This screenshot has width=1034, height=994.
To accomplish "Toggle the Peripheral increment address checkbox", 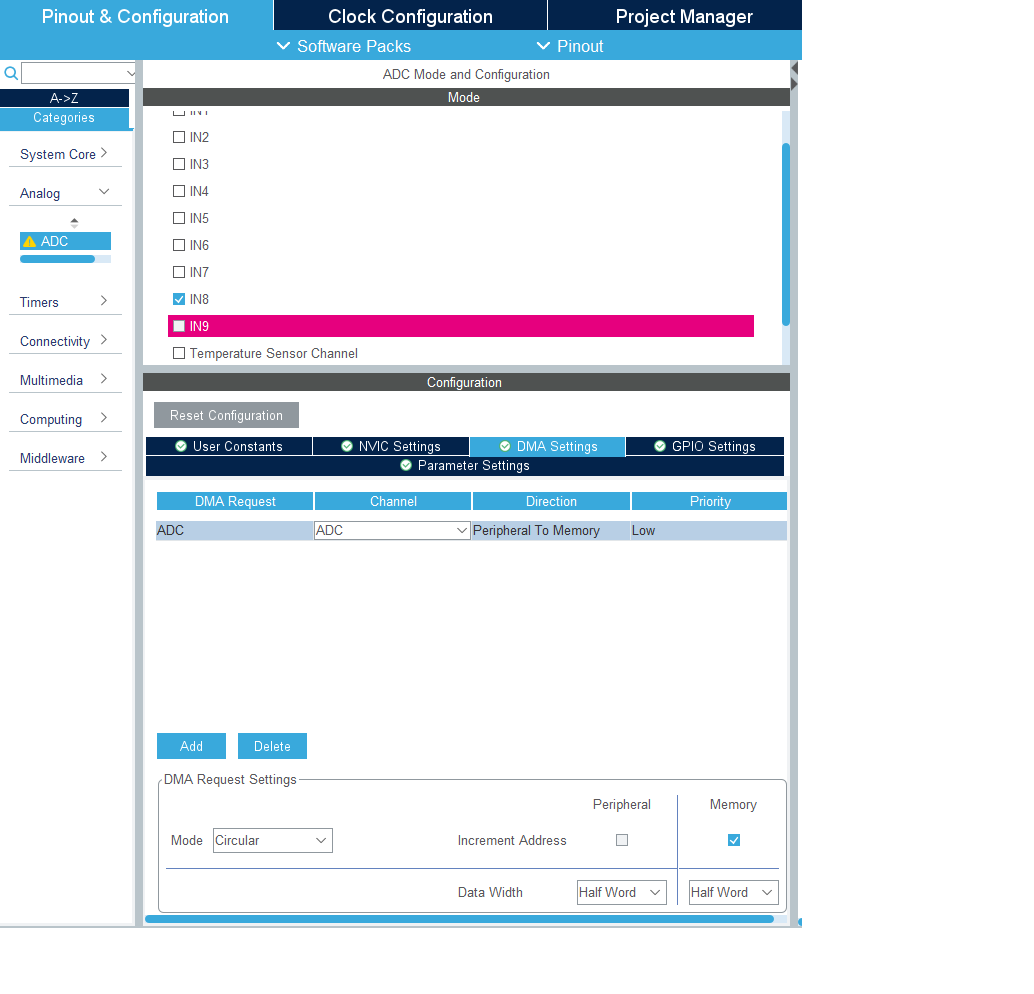I will point(622,840).
